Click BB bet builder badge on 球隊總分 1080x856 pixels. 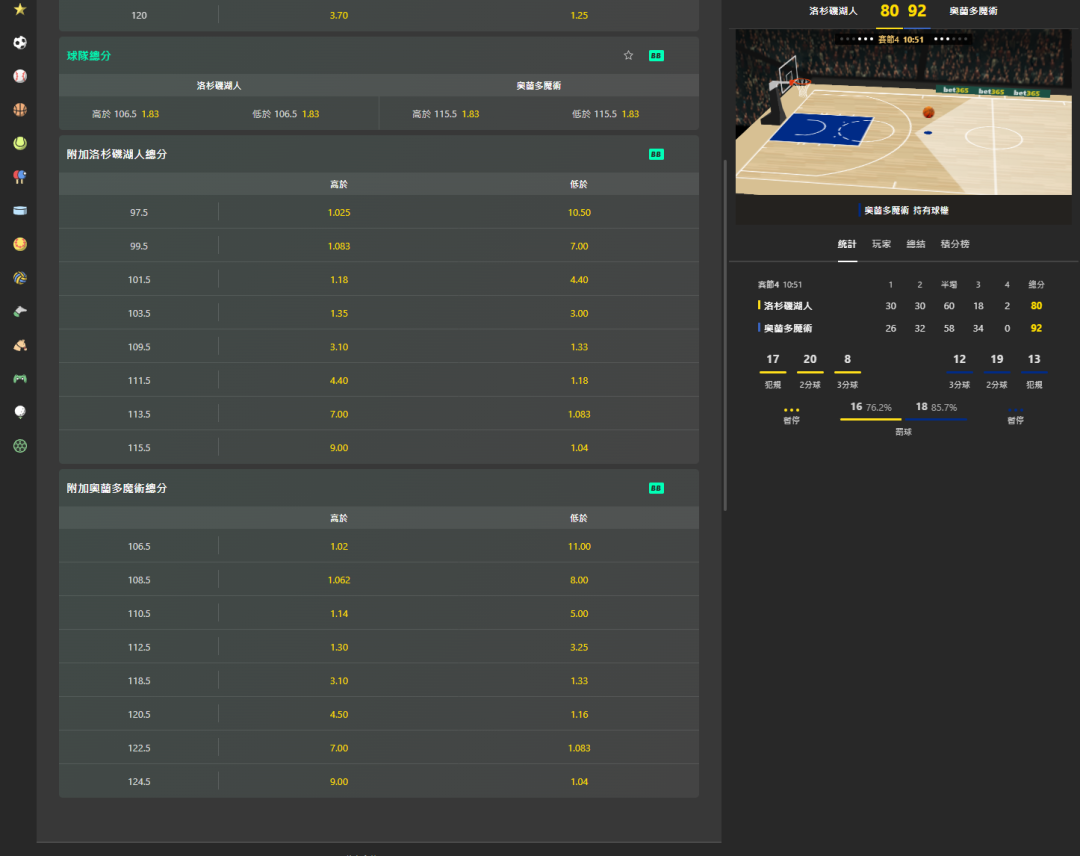[x=656, y=56]
